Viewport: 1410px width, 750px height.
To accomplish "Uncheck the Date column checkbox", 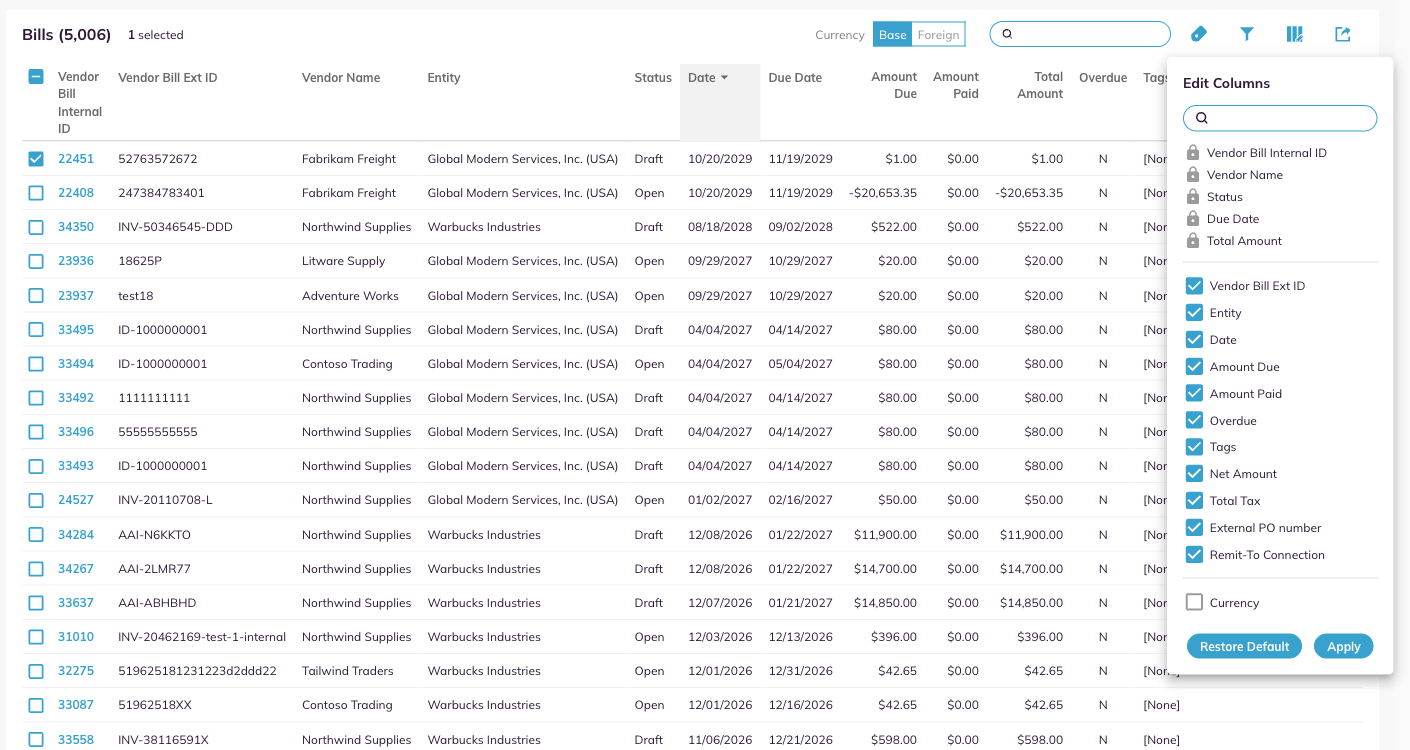I will [x=1194, y=340].
